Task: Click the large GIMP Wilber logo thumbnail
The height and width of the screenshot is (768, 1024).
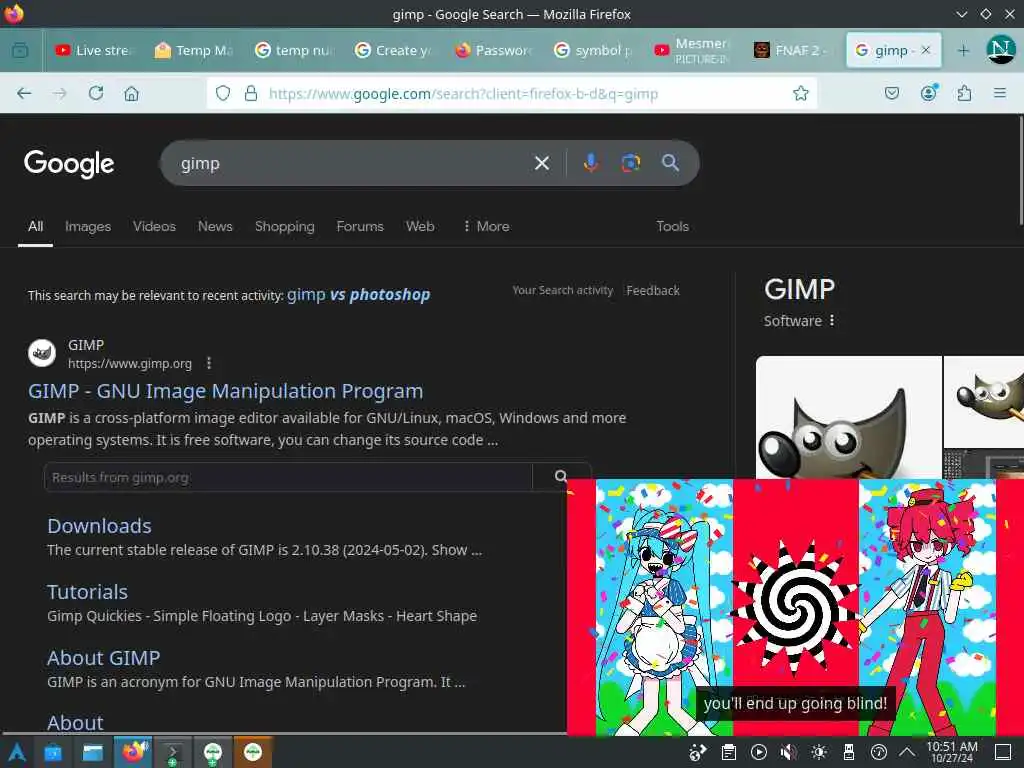Action: pos(848,417)
